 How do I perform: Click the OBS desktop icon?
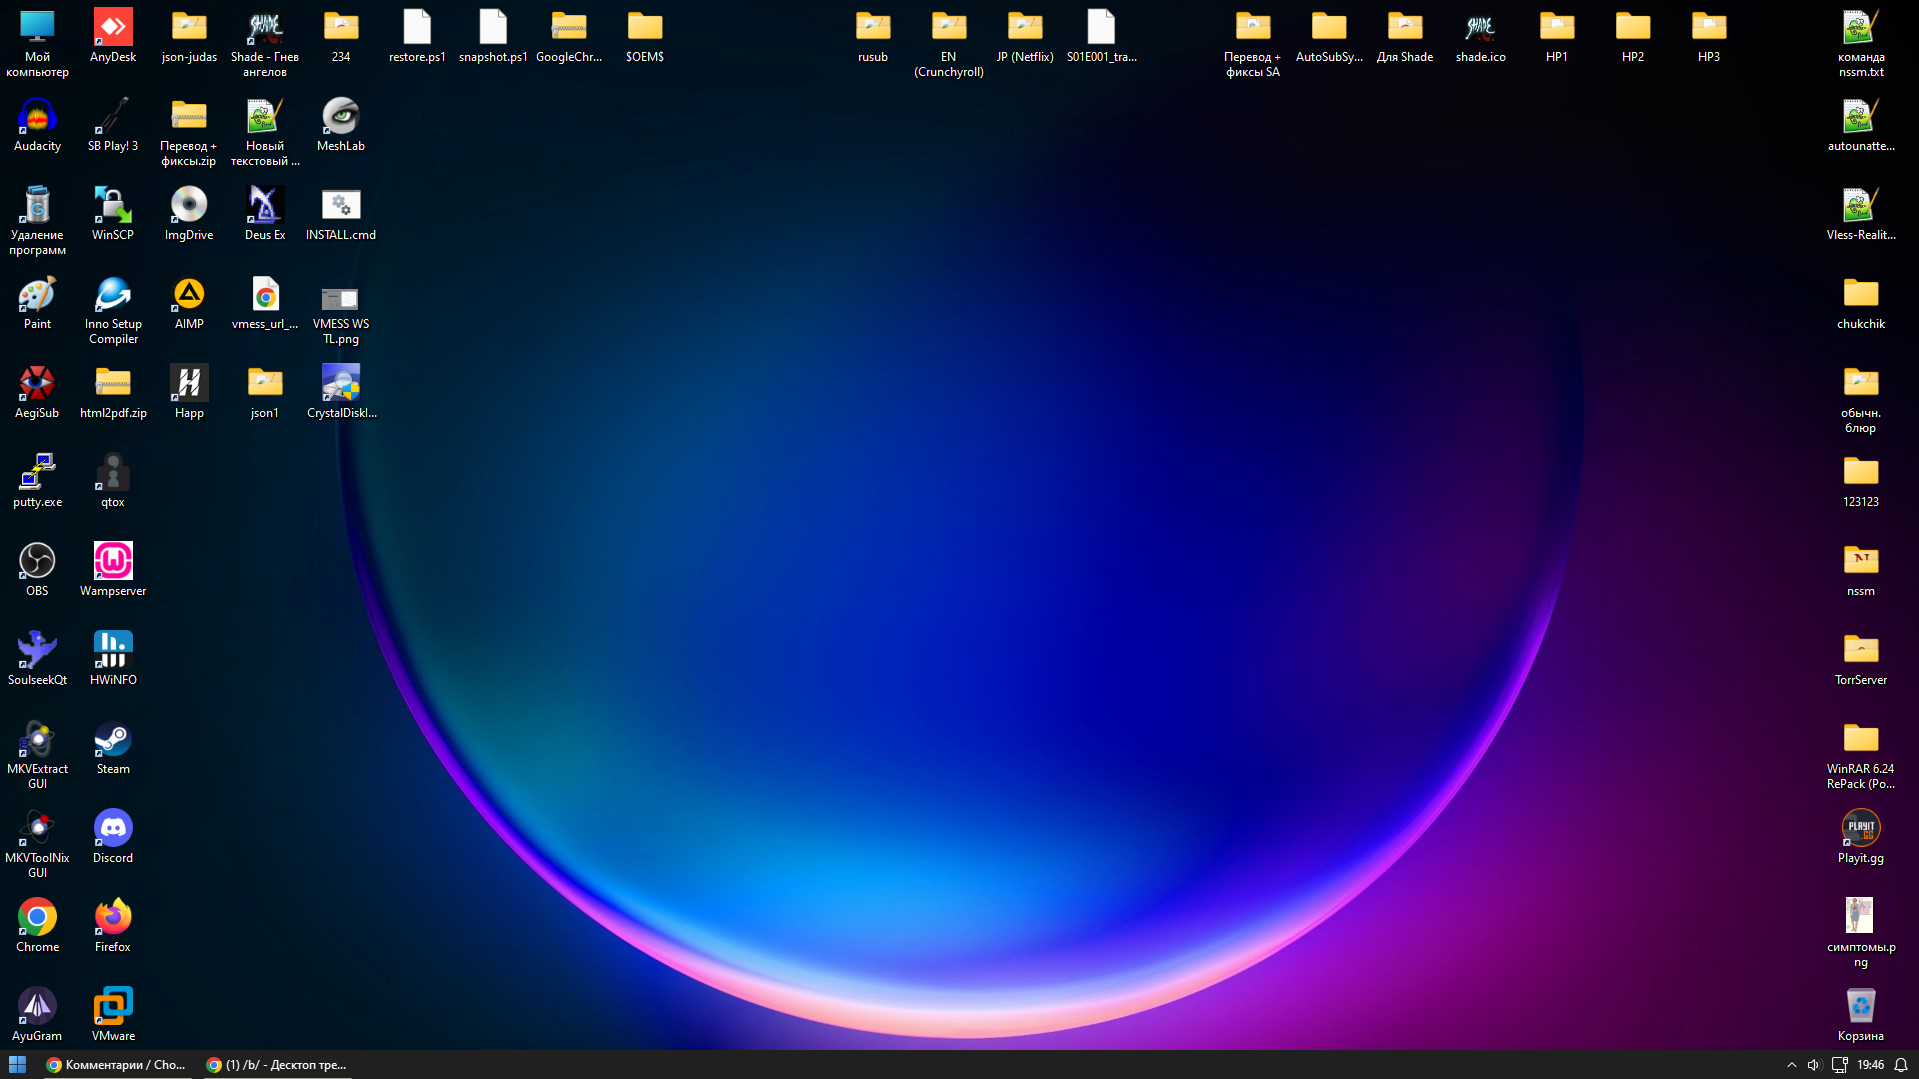(37, 562)
